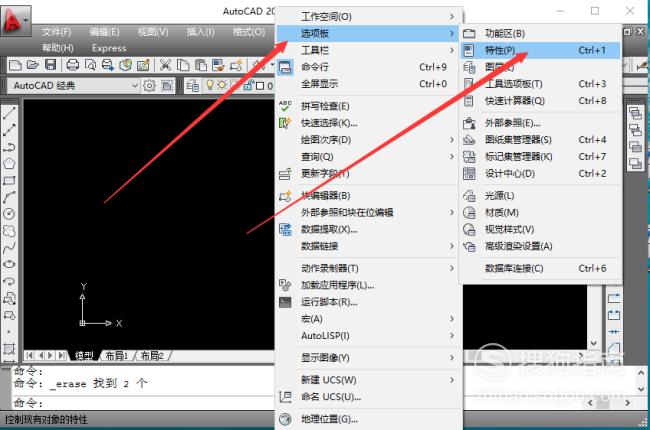Toggle layer 0 freeze sun icon

[x=222, y=85]
